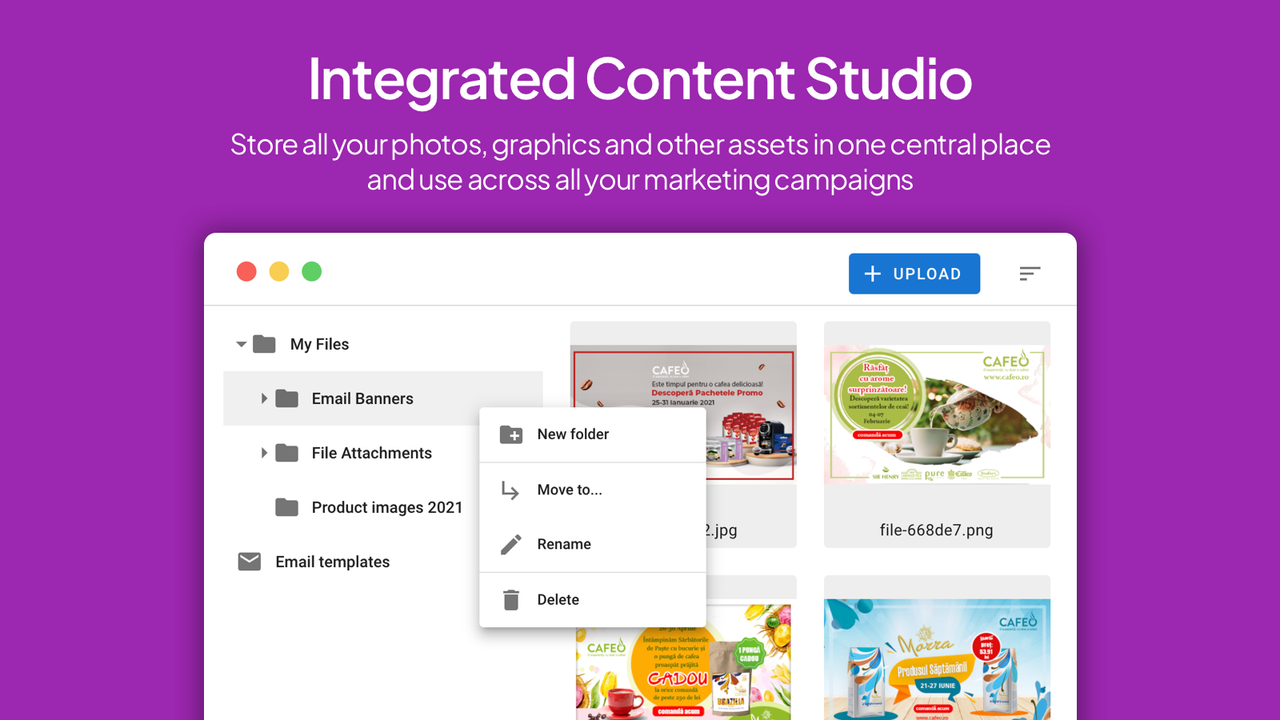Click the envelope icon beside Email templates
Screen dimensions: 1280x720
(x=248, y=561)
